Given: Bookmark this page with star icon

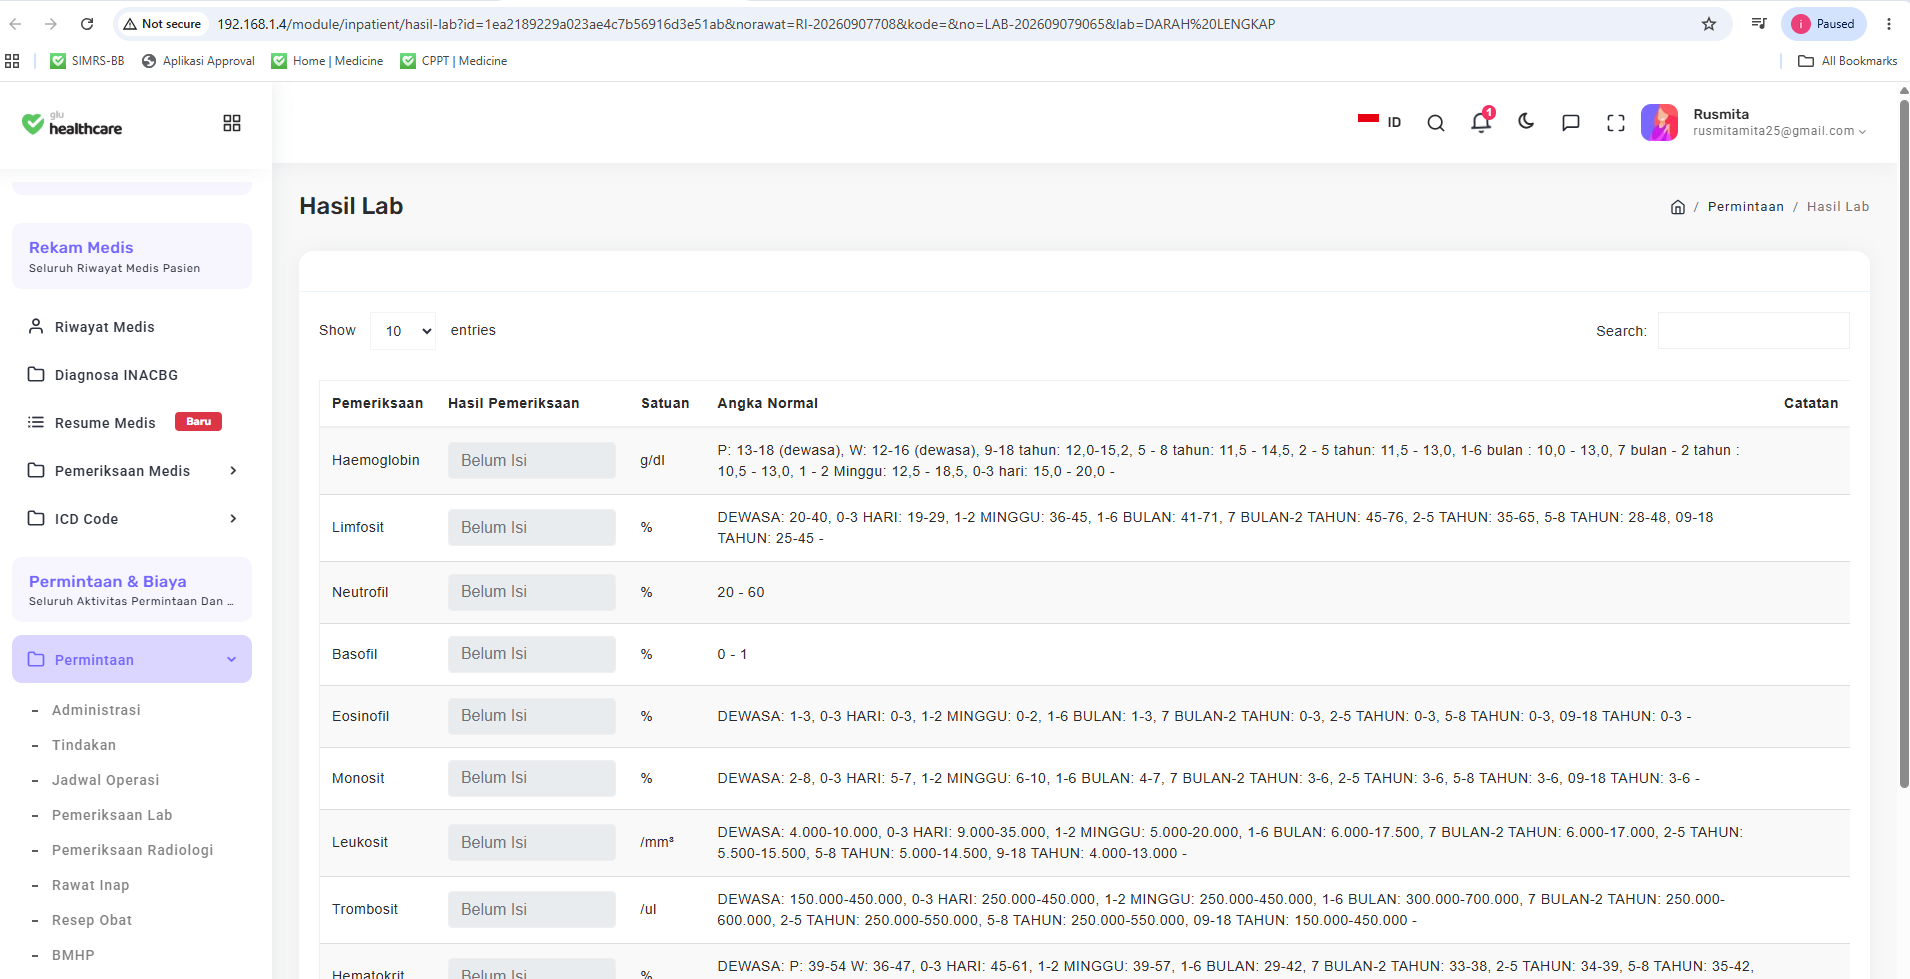Looking at the screenshot, I should (x=1709, y=24).
